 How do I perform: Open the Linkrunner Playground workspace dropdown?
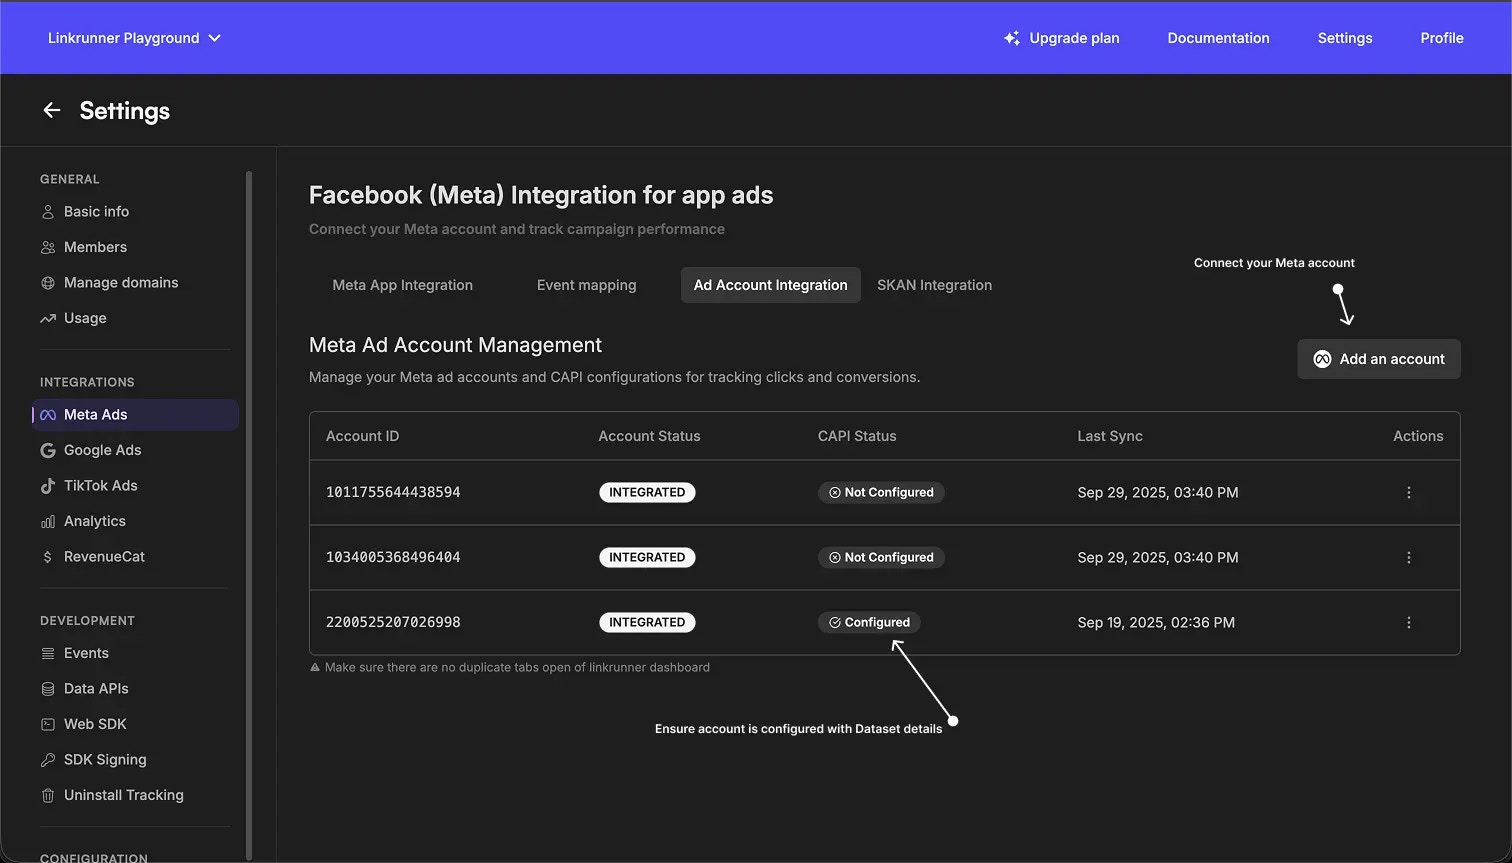pyautogui.click(x=133, y=37)
